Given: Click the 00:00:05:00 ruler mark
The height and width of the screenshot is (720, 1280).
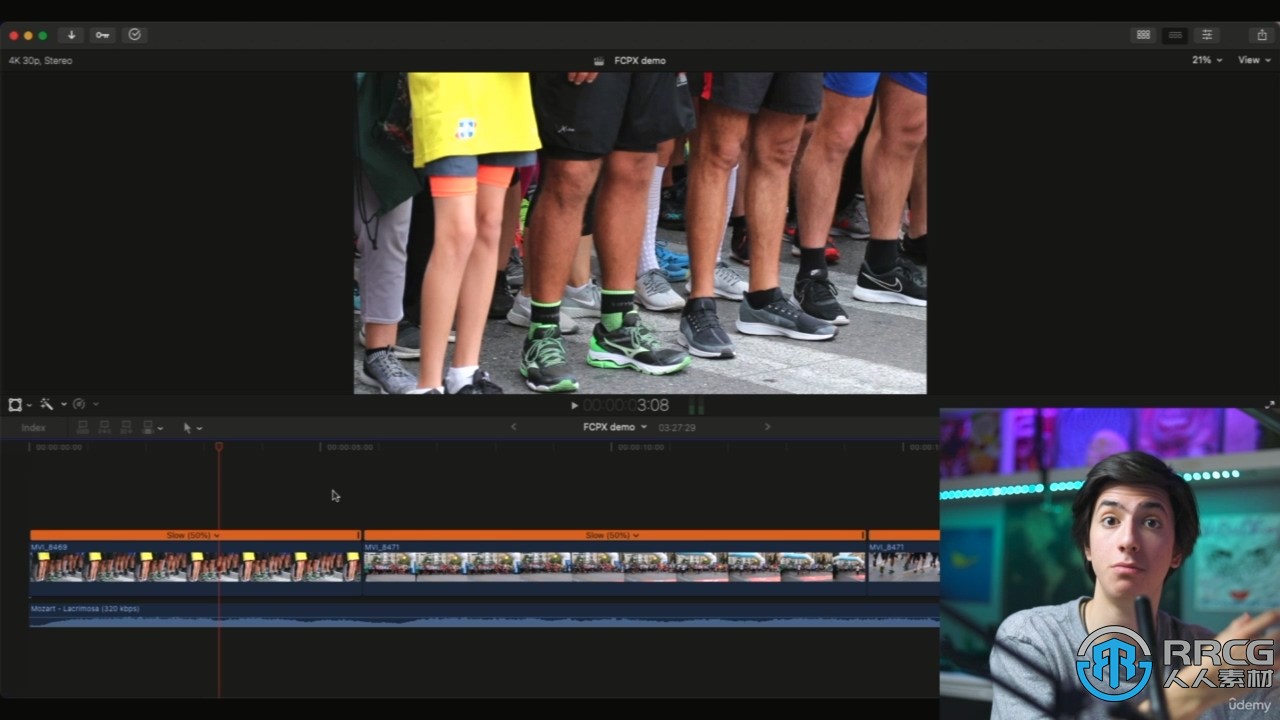Looking at the screenshot, I should 350,447.
